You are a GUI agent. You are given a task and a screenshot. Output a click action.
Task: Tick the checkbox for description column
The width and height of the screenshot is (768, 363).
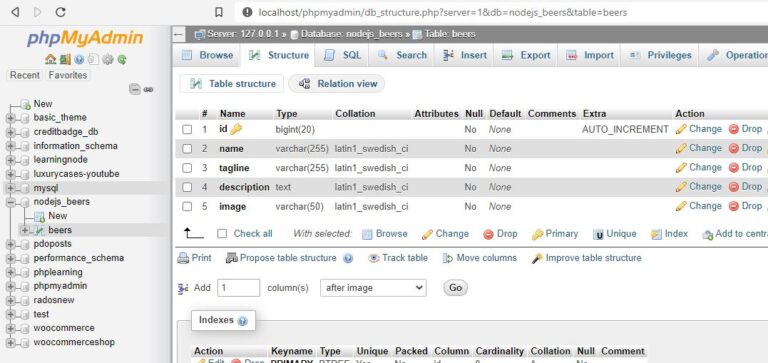pos(187,187)
